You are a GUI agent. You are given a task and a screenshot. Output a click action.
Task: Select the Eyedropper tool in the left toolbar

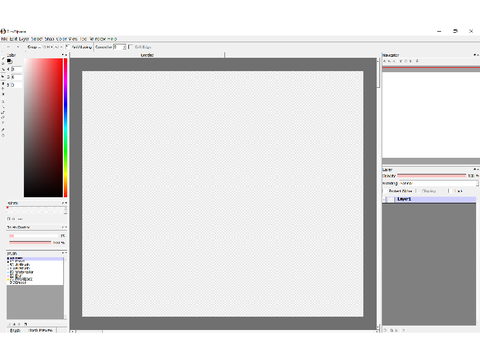click(3, 130)
